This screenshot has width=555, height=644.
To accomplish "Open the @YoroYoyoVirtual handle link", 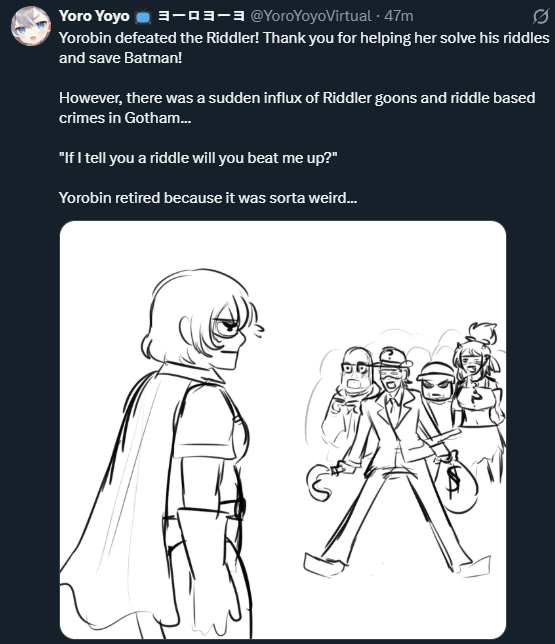I will 311,16.
